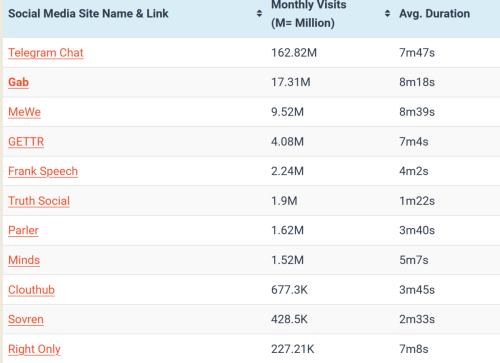Visit the Right Only link
The image size is (500, 363).
click(x=34, y=349)
